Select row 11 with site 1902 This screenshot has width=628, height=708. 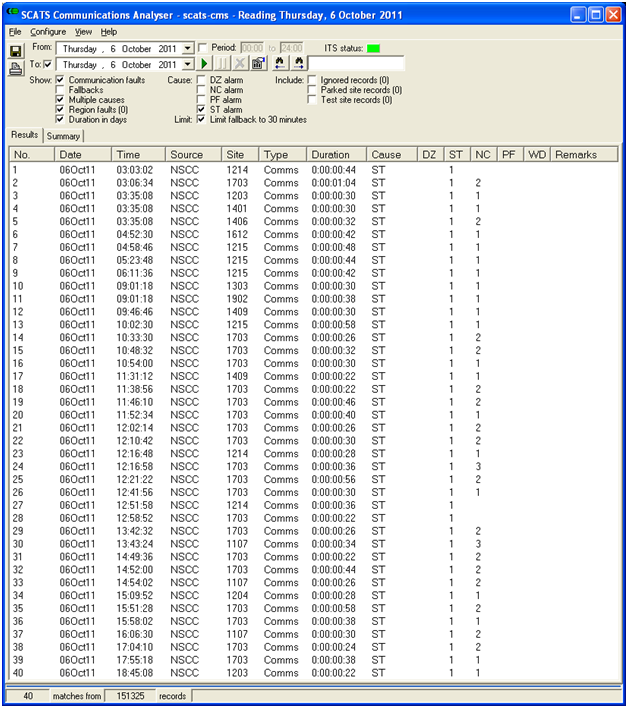coord(314,299)
